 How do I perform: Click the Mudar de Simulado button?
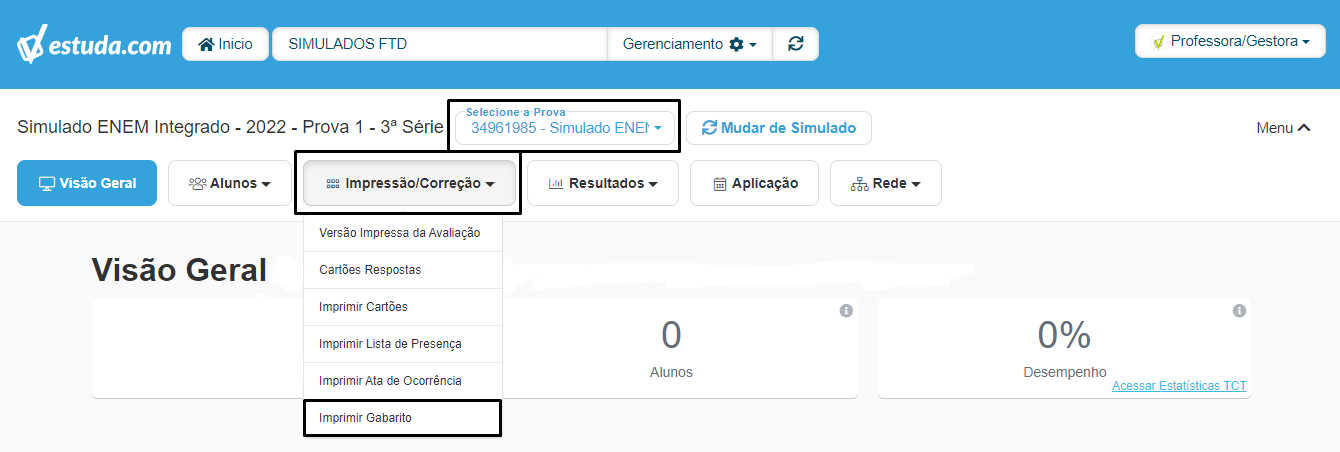pos(778,128)
